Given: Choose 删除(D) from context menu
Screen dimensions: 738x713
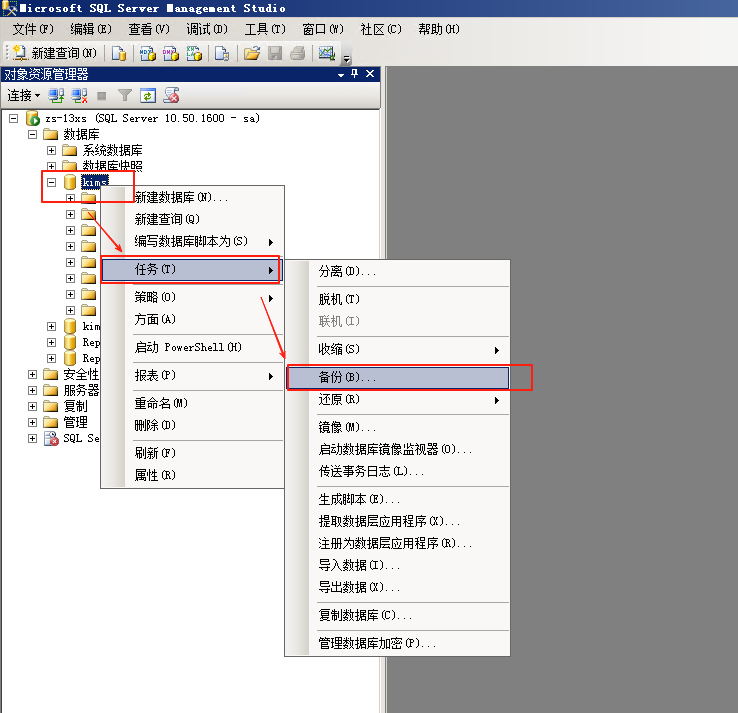Looking at the screenshot, I should 193,425.
